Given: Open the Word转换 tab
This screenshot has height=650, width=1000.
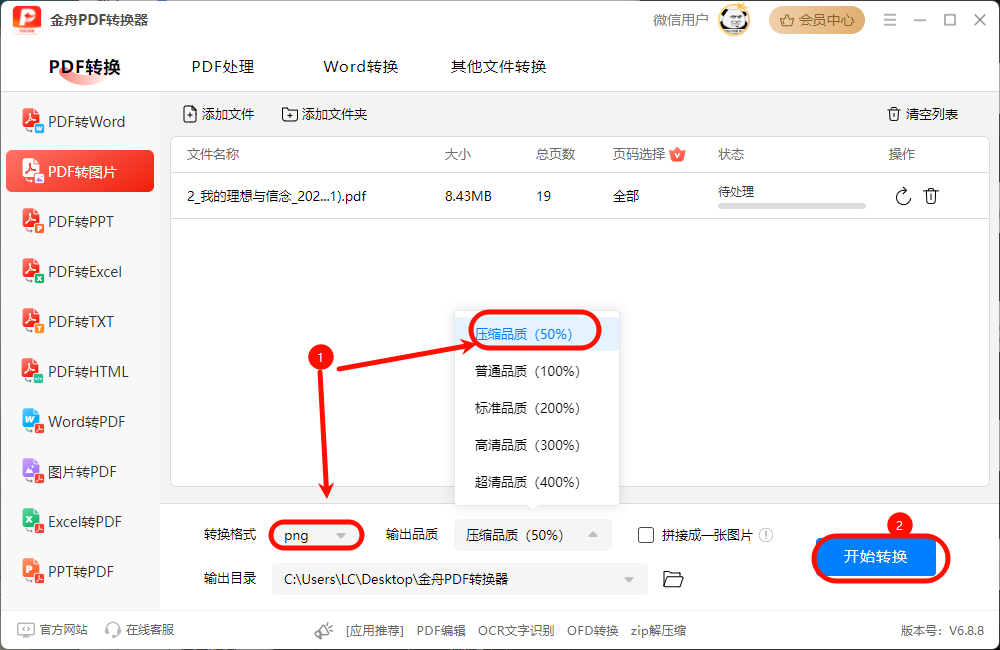Looking at the screenshot, I should pos(360,66).
